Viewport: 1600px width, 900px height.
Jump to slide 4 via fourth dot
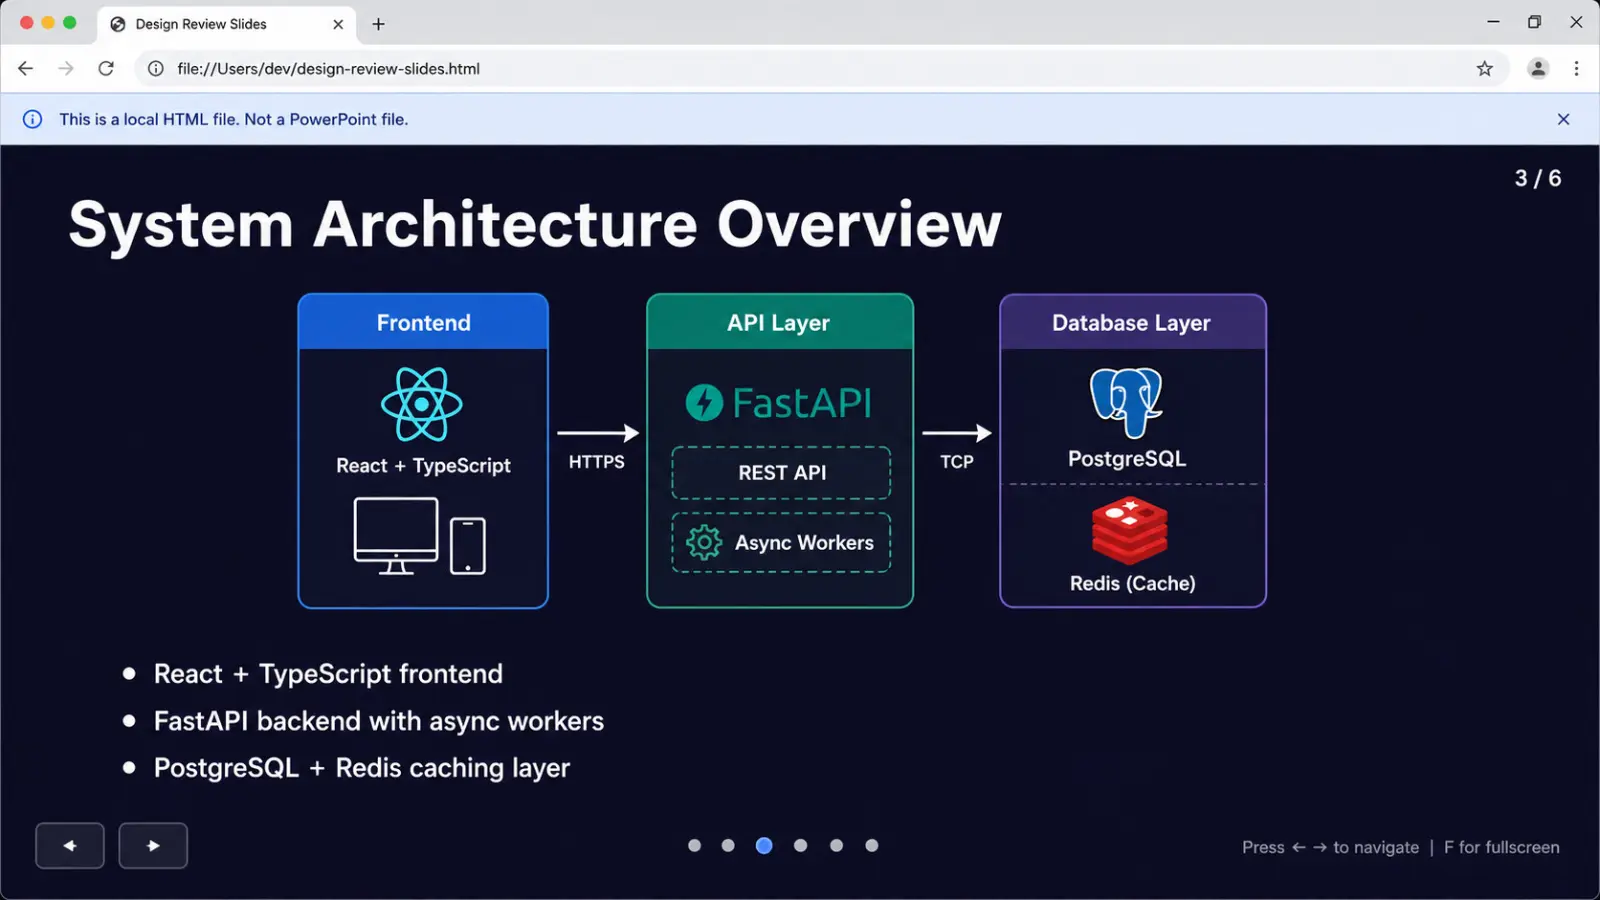800,846
